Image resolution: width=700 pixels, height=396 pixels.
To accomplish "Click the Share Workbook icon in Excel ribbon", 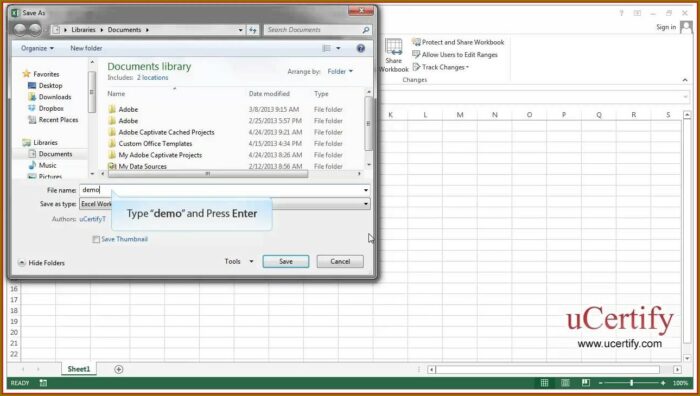I will point(393,56).
